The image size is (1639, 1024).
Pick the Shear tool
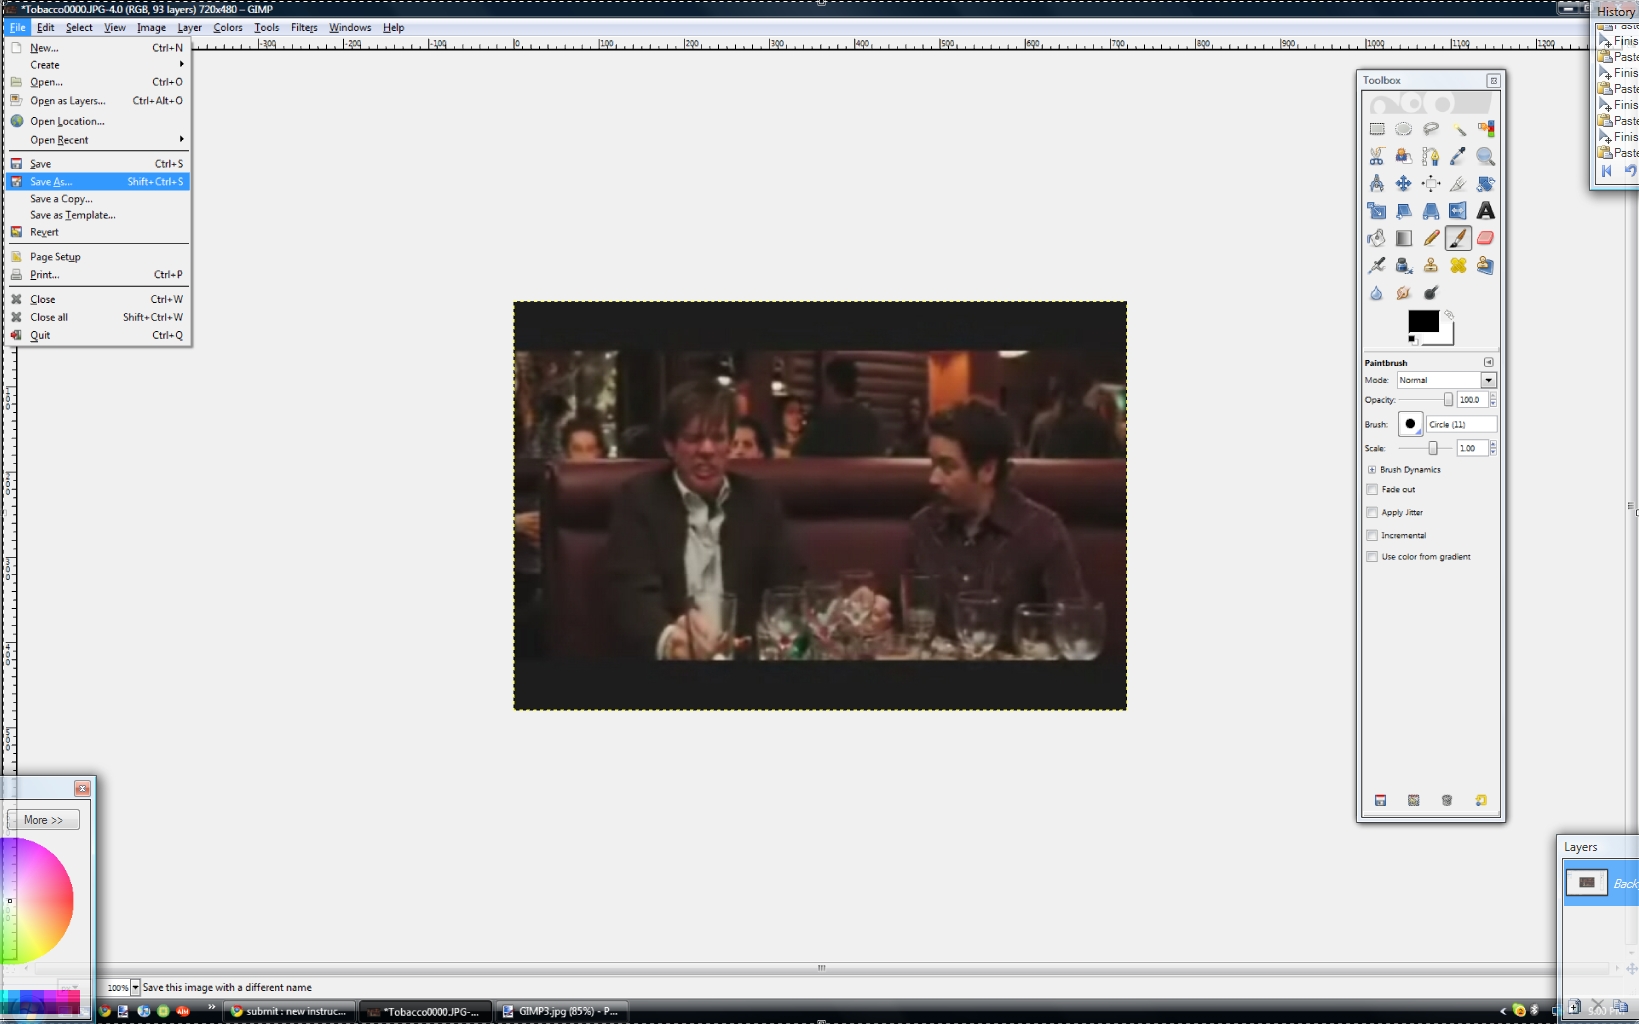coord(1404,211)
